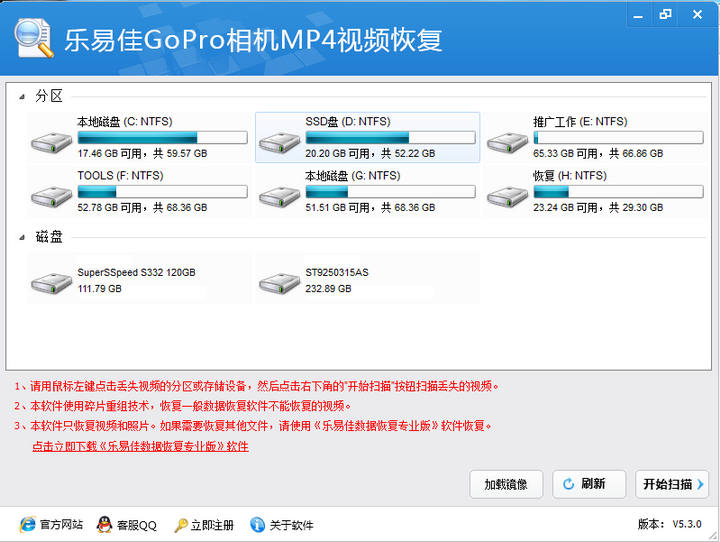
Task: Click the window title 乐易佳GoPro相机MP4视频恢复
Action: pyautogui.click(x=253, y=40)
